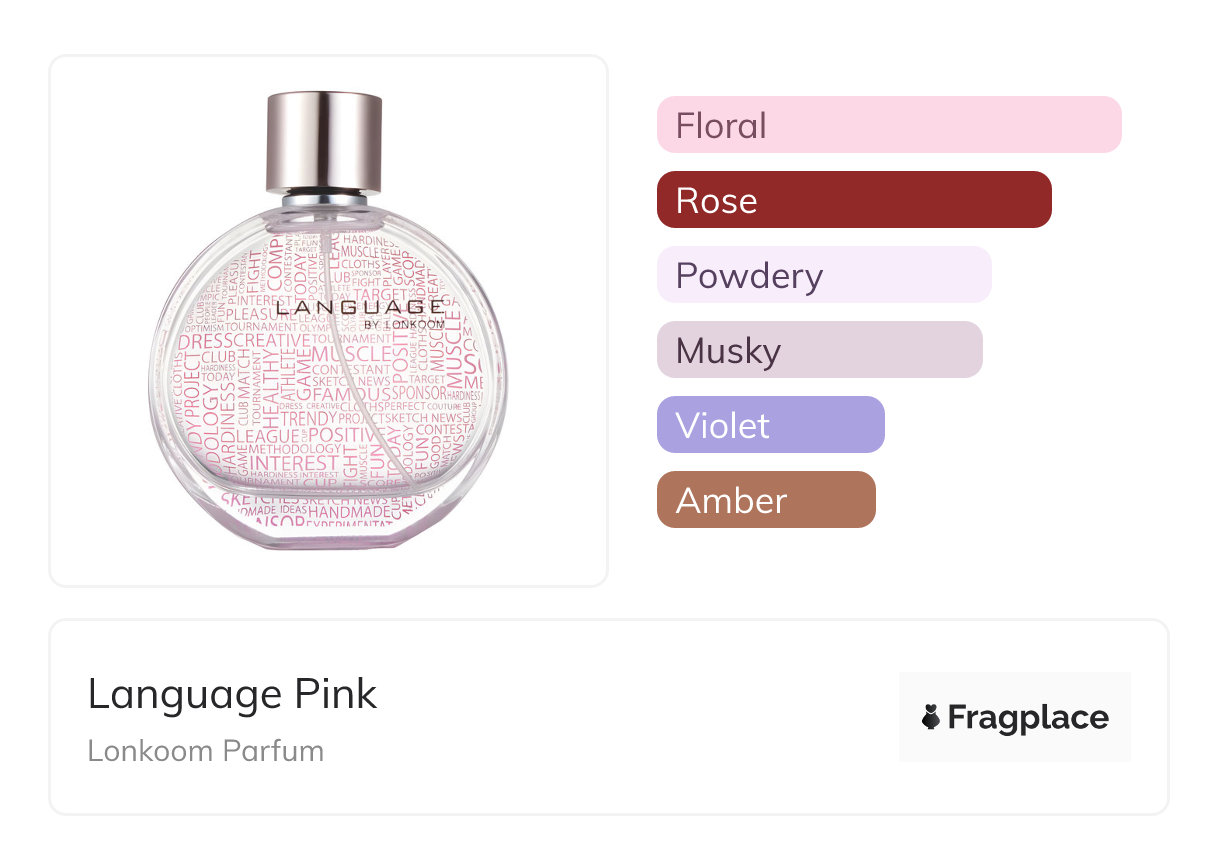Select the Floral accord bar

coord(888,125)
